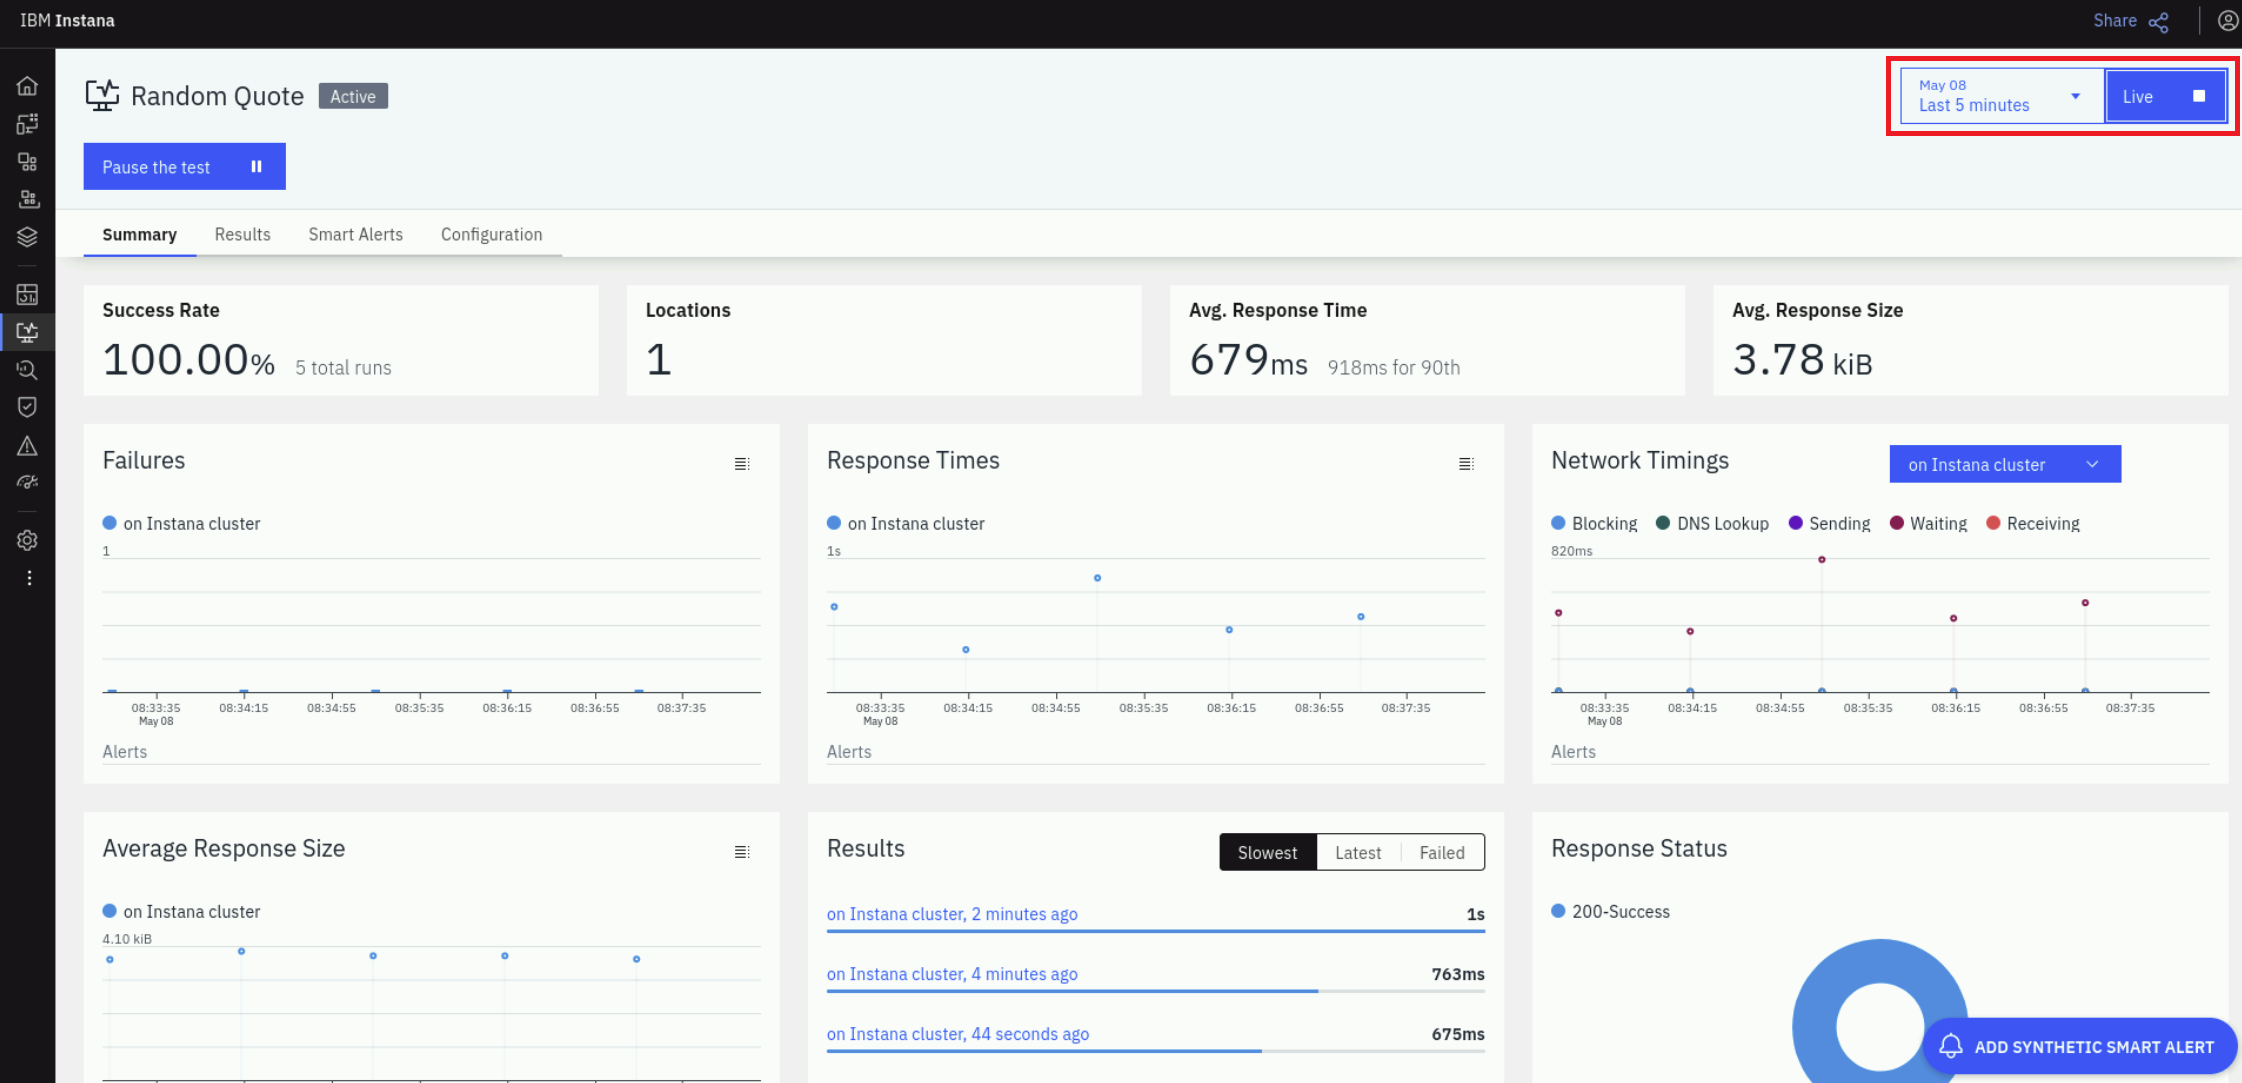Screen dimensions: 2242x1083
Task: Open the gauge-and-wrench sidebar icon
Action: [28, 483]
